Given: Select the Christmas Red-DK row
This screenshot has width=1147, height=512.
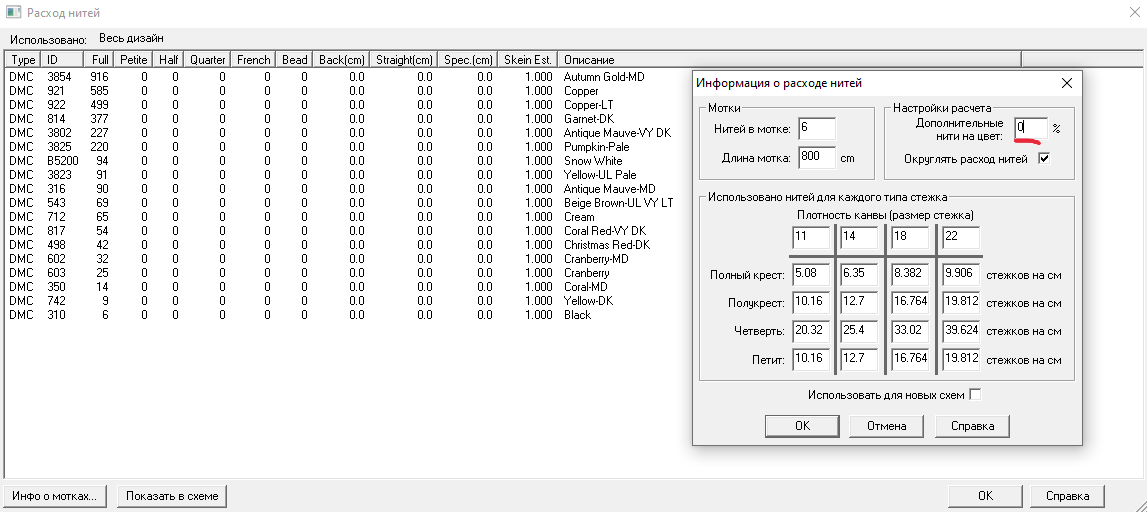Looking at the screenshot, I should [x=327, y=245].
